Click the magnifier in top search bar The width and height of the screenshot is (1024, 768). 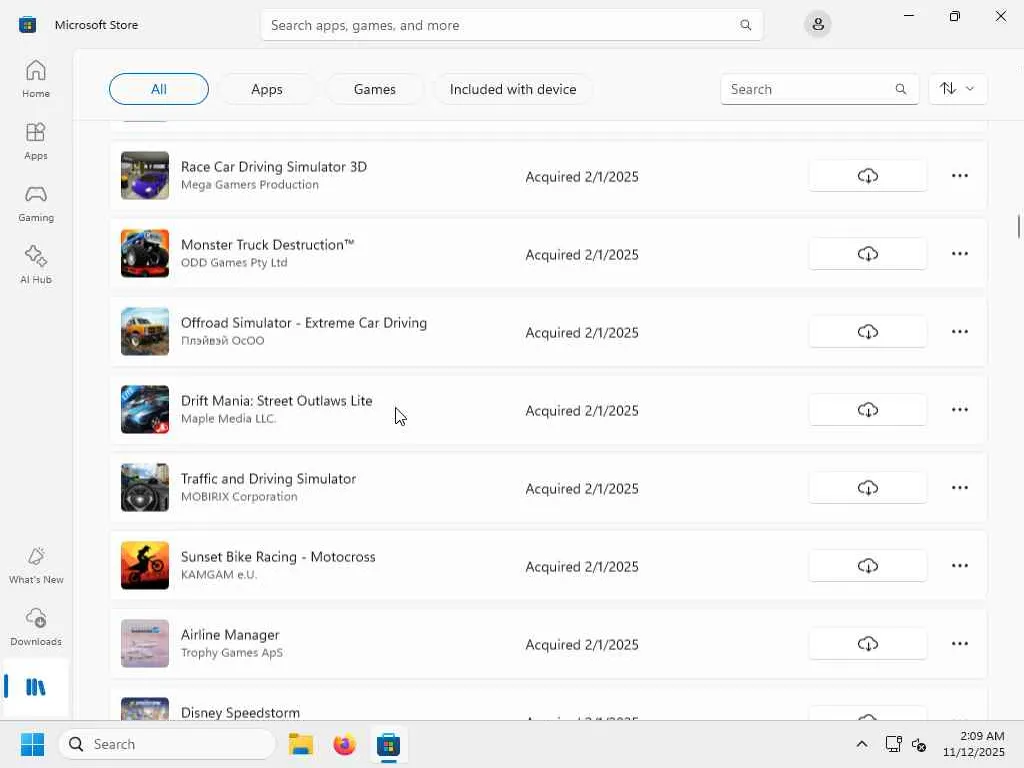[x=745, y=25]
